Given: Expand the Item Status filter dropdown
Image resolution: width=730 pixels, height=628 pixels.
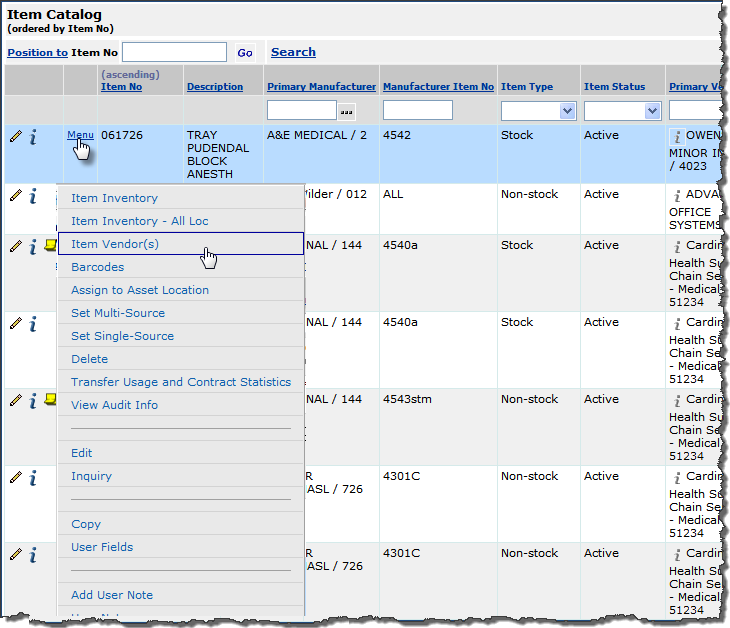Looking at the screenshot, I should (652, 111).
